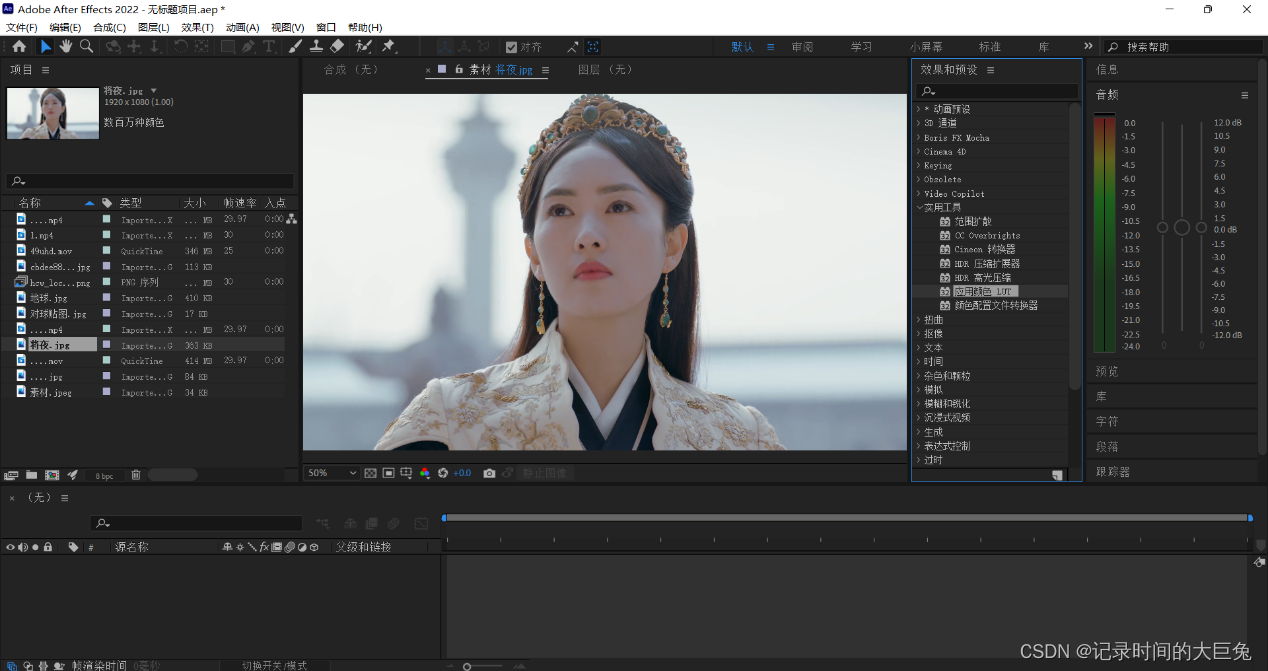Expand the 模糊和锐化 category
1268x671 pixels.
918,403
